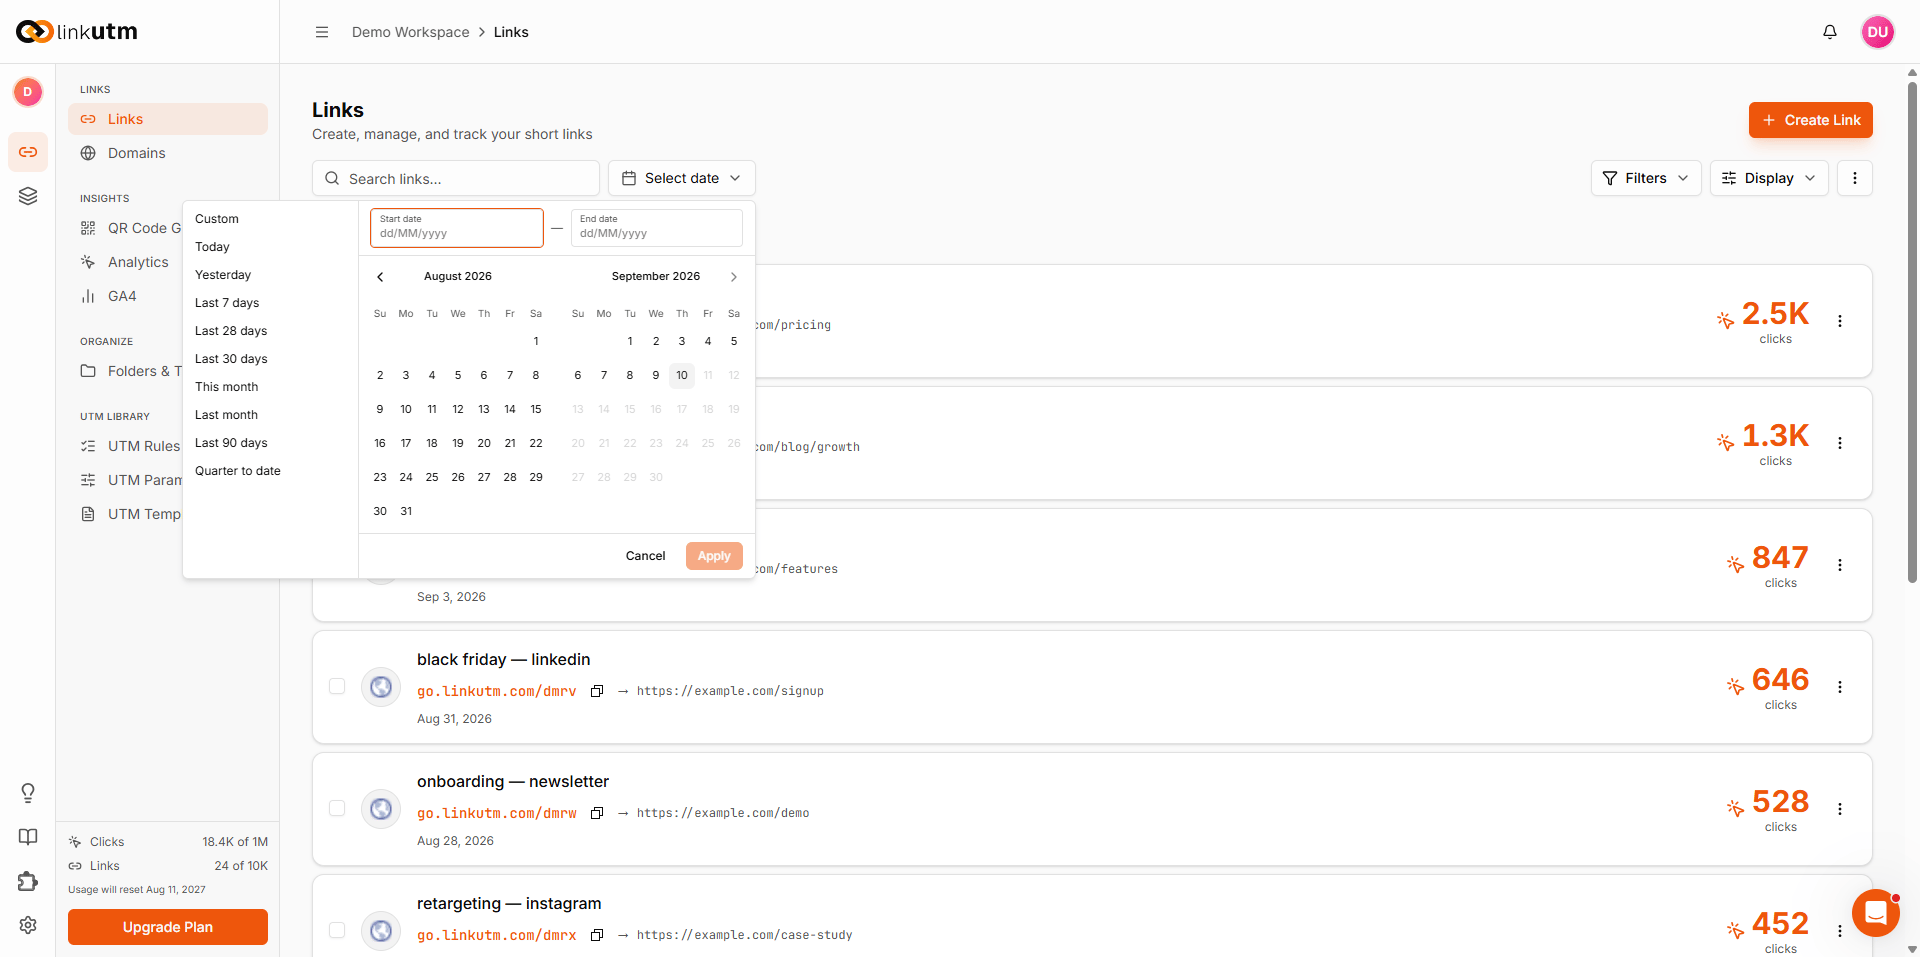The width and height of the screenshot is (1920, 957).
Task: Click Apply in the date picker
Action: pos(714,556)
